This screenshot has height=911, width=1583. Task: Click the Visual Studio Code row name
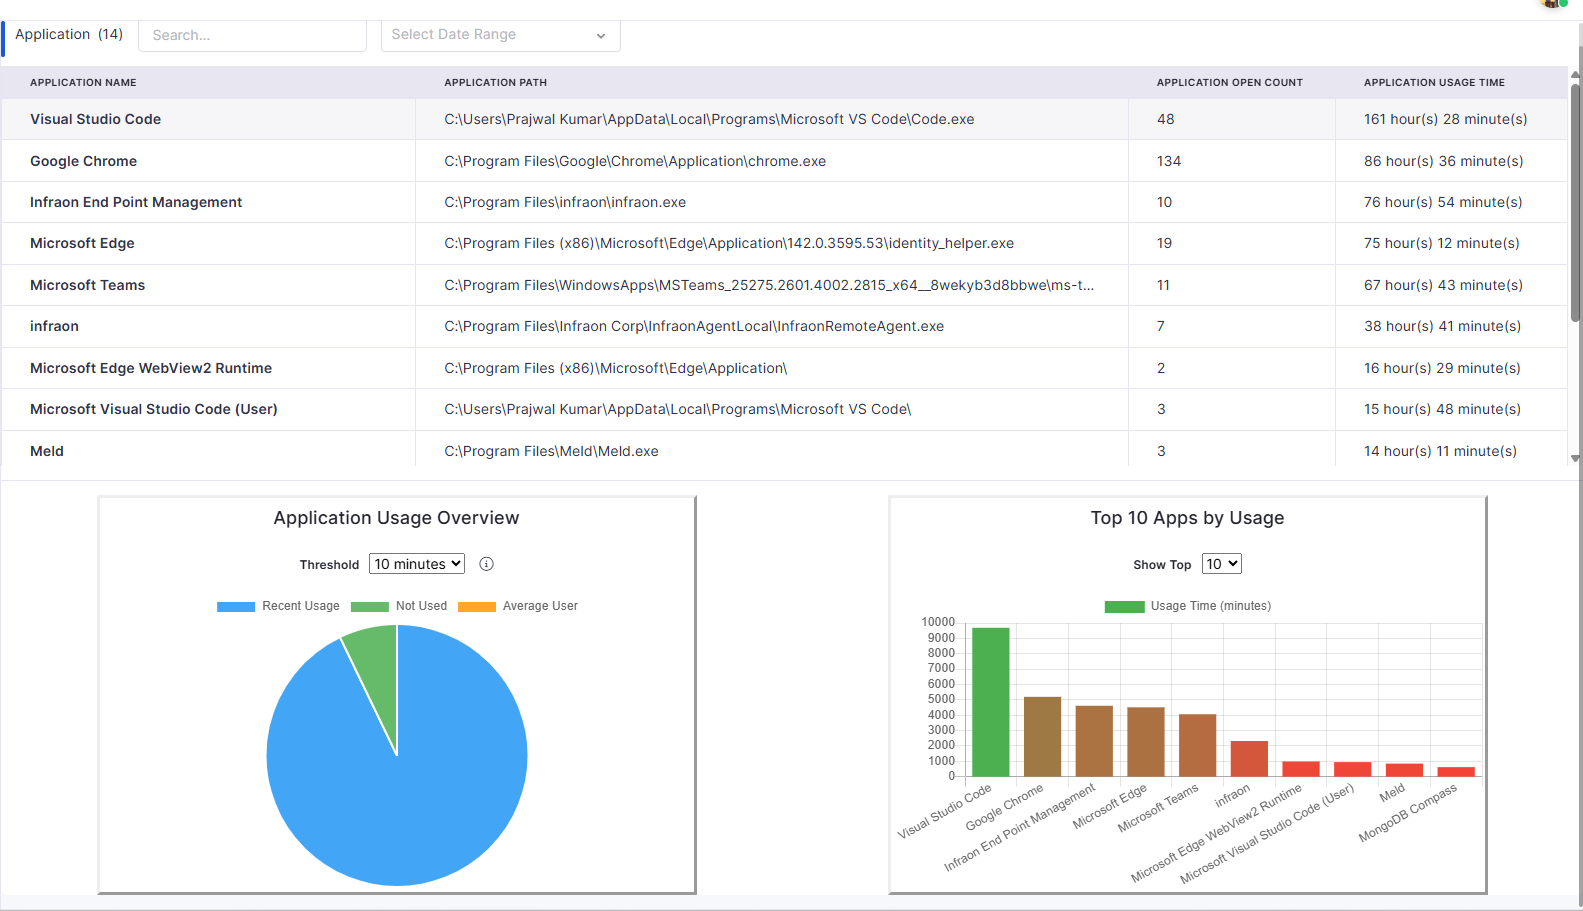click(x=95, y=119)
